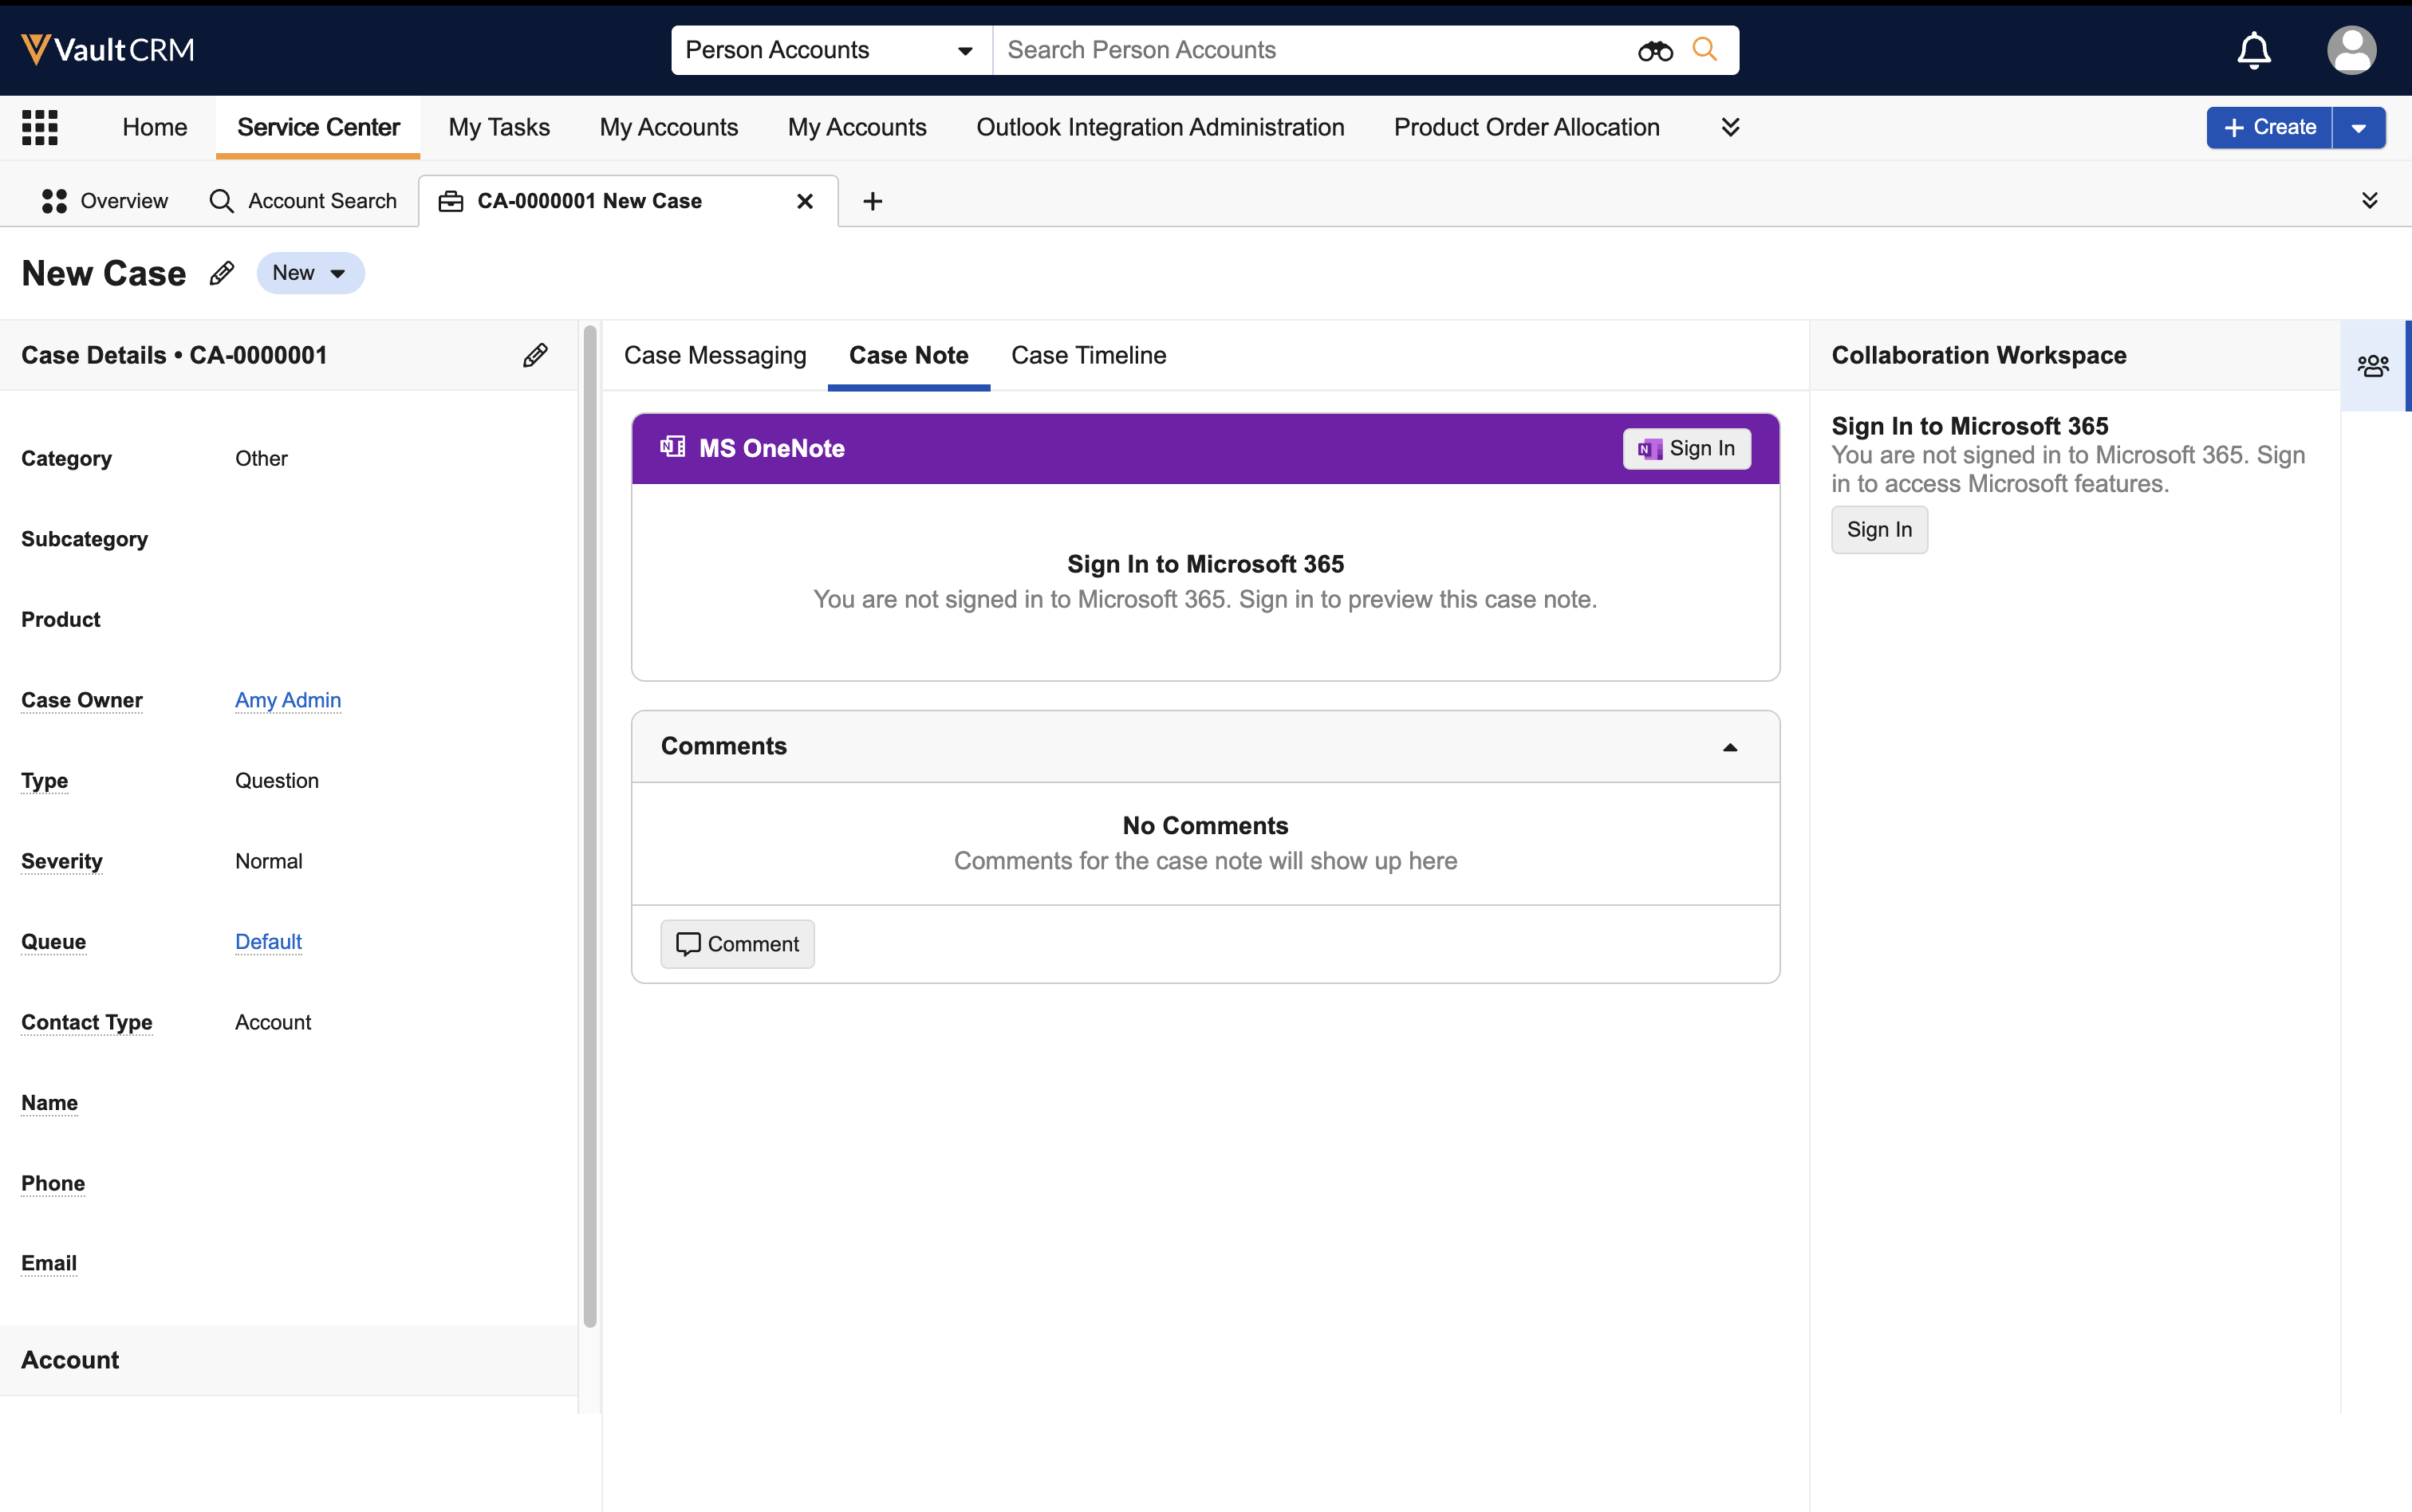Switch to the Case Messaging tab
Viewport: 2412px width, 1512px height.
point(715,355)
